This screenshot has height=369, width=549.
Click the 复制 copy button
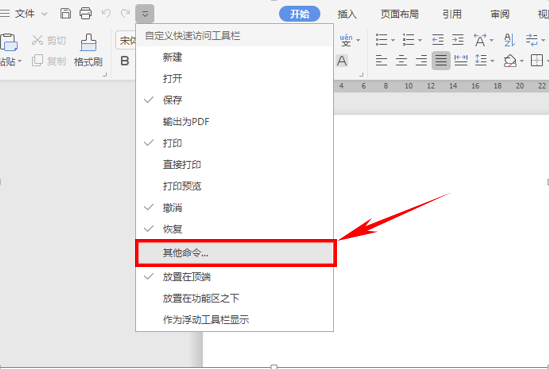(49, 61)
